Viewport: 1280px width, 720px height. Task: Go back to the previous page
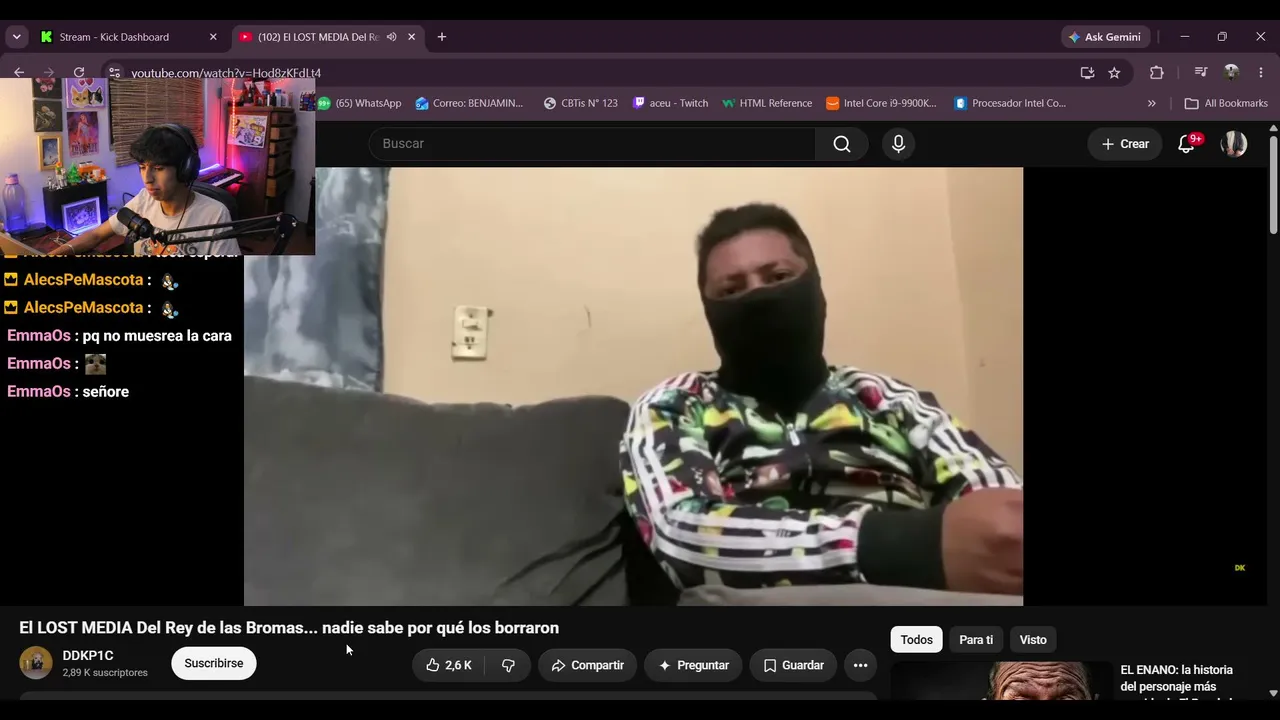19,72
